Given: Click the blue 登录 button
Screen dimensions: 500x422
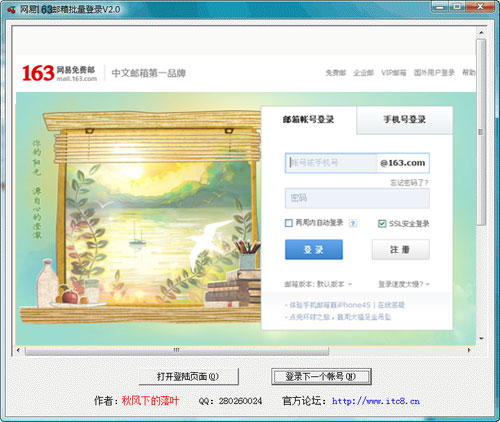Looking at the screenshot, I should tap(314, 249).
